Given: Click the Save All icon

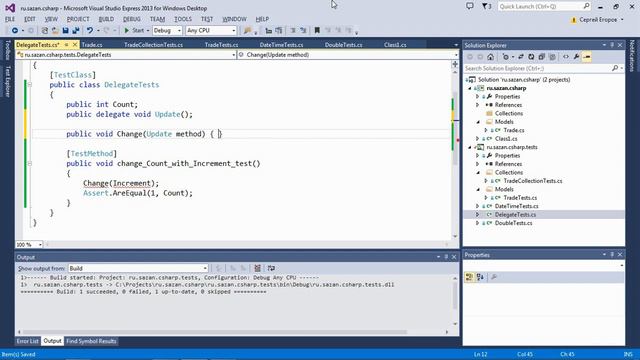Looking at the screenshot, I should [x=76, y=31].
